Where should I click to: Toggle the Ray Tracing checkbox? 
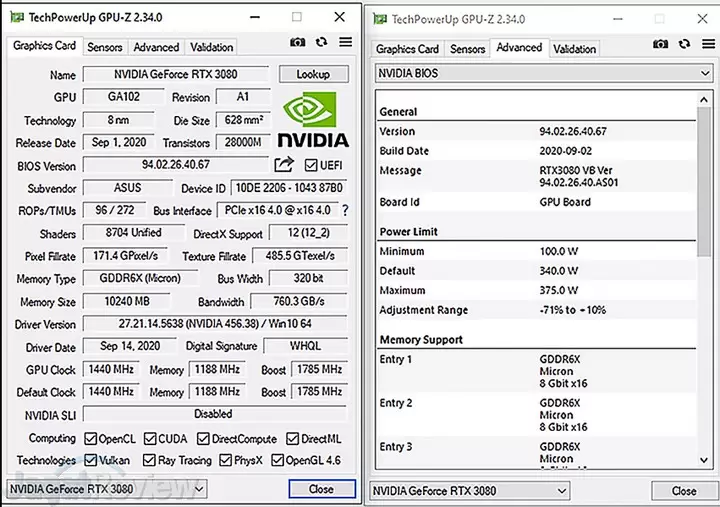[149, 460]
